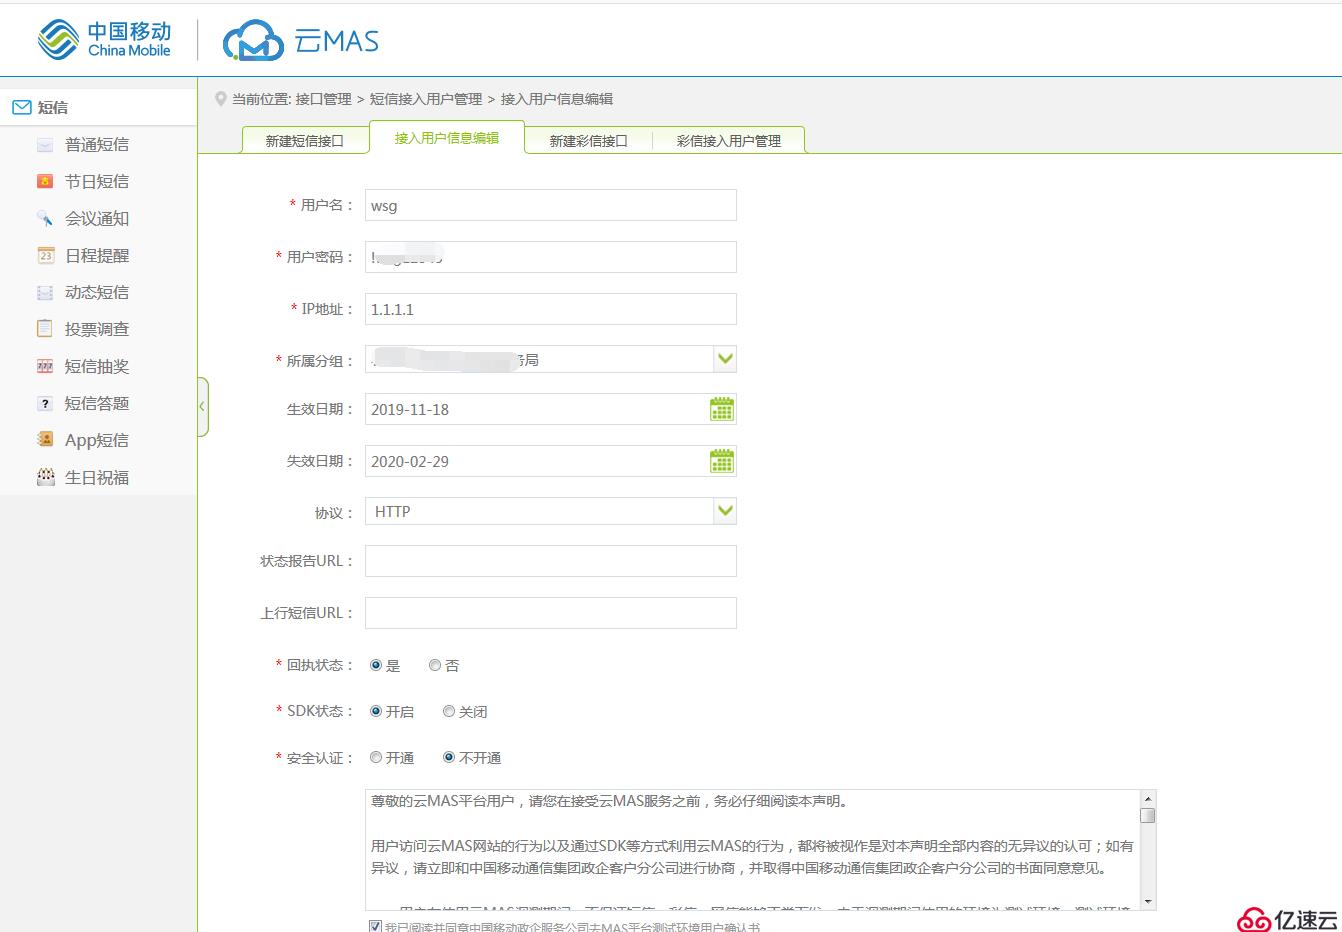The width and height of the screenshot is (1342, 932).
Task: Click the China Mobile logo
Action: point(104,40)
